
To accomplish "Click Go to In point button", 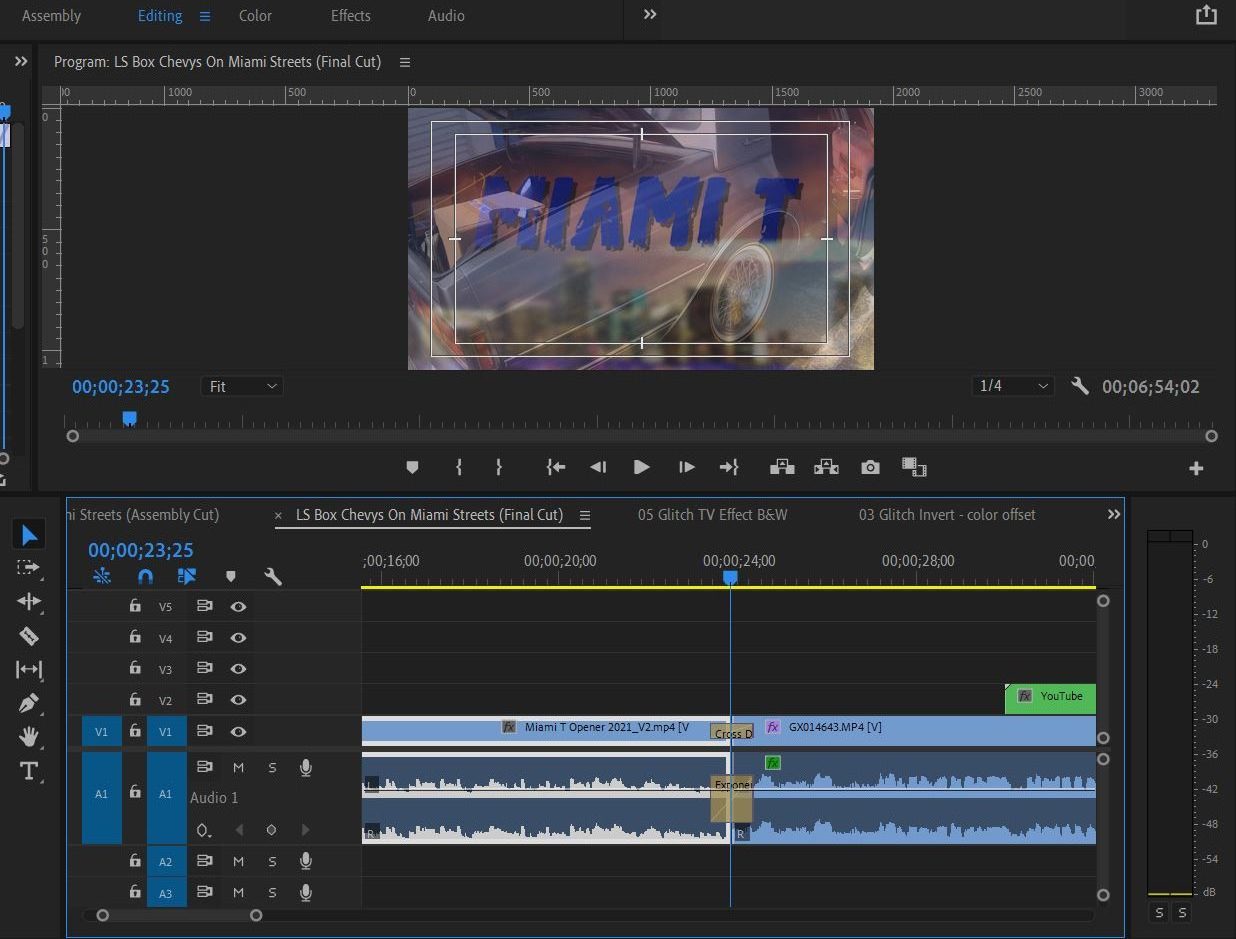I will [556, 467].
